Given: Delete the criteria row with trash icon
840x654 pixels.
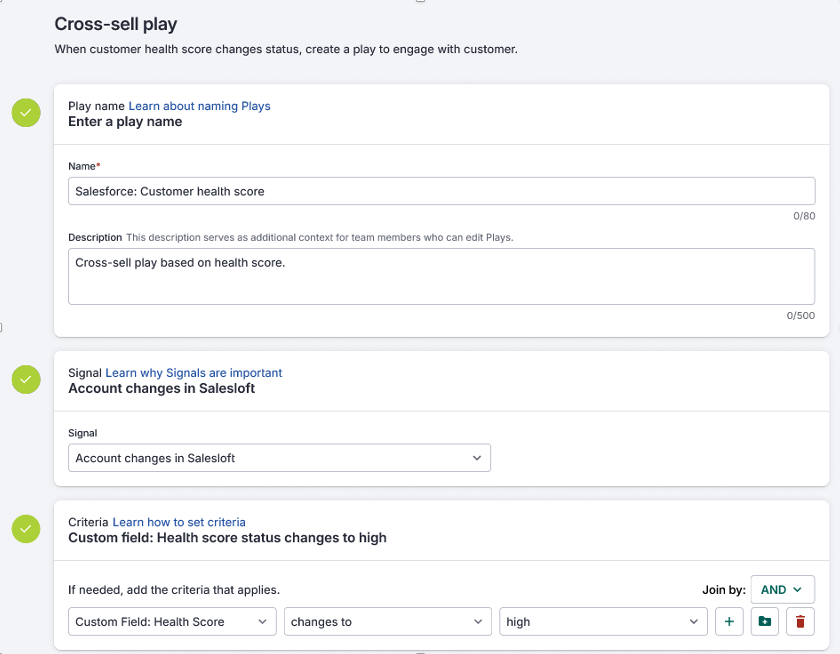Looking at the screenshot, I should (x=800, y=622).
